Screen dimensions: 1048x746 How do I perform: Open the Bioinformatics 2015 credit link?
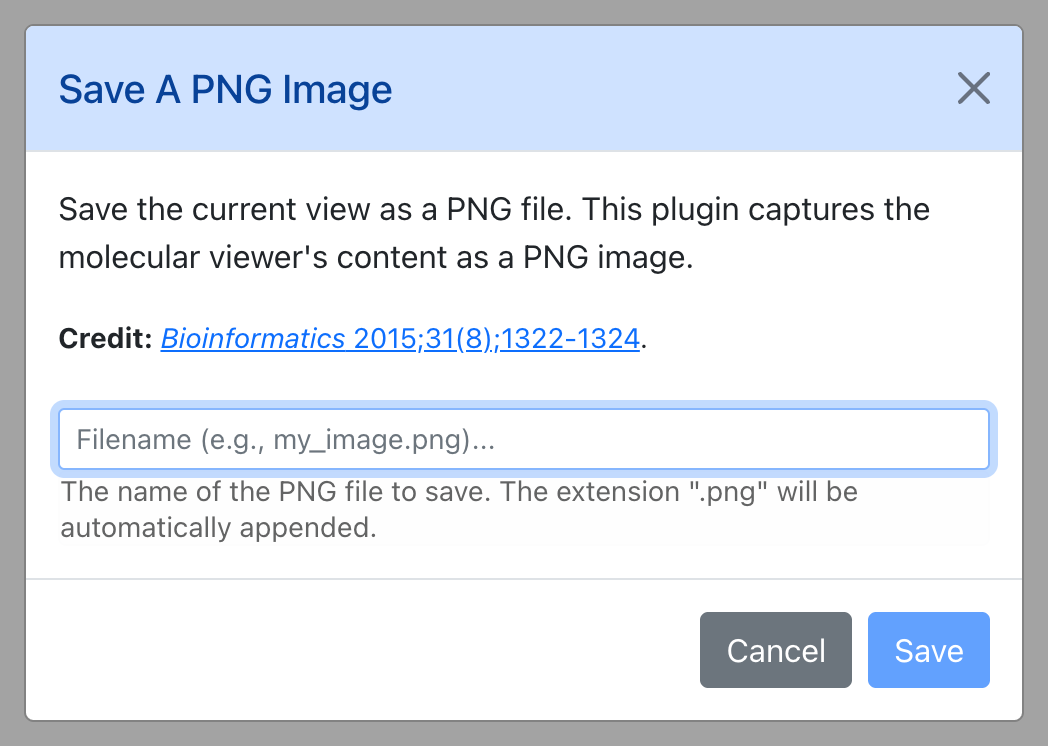pos(400,338)
